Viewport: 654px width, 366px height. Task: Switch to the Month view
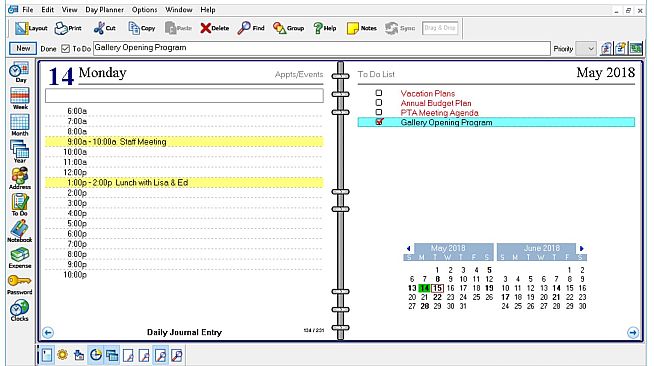pyautogui.click(x=20, y=125)
